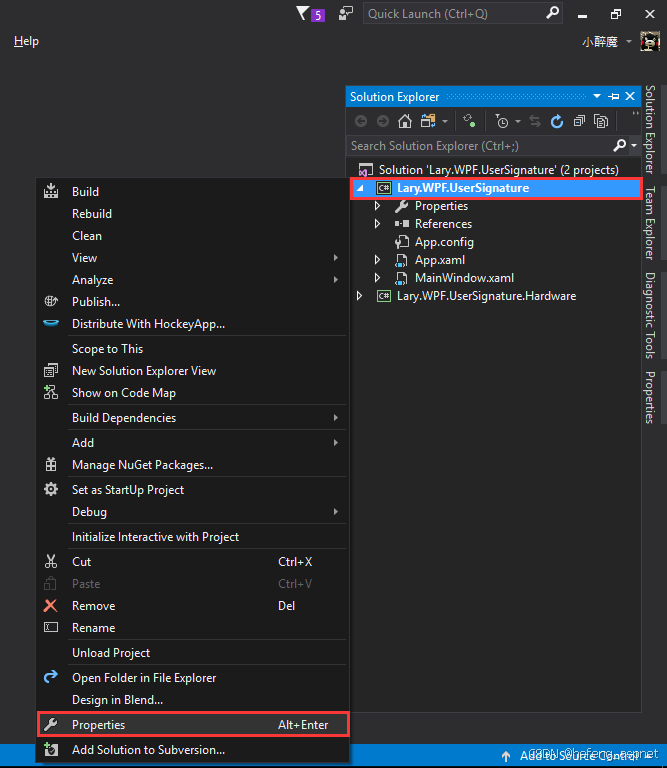
Task: Select the References item in the tree
Action: [x=443, y=224]
